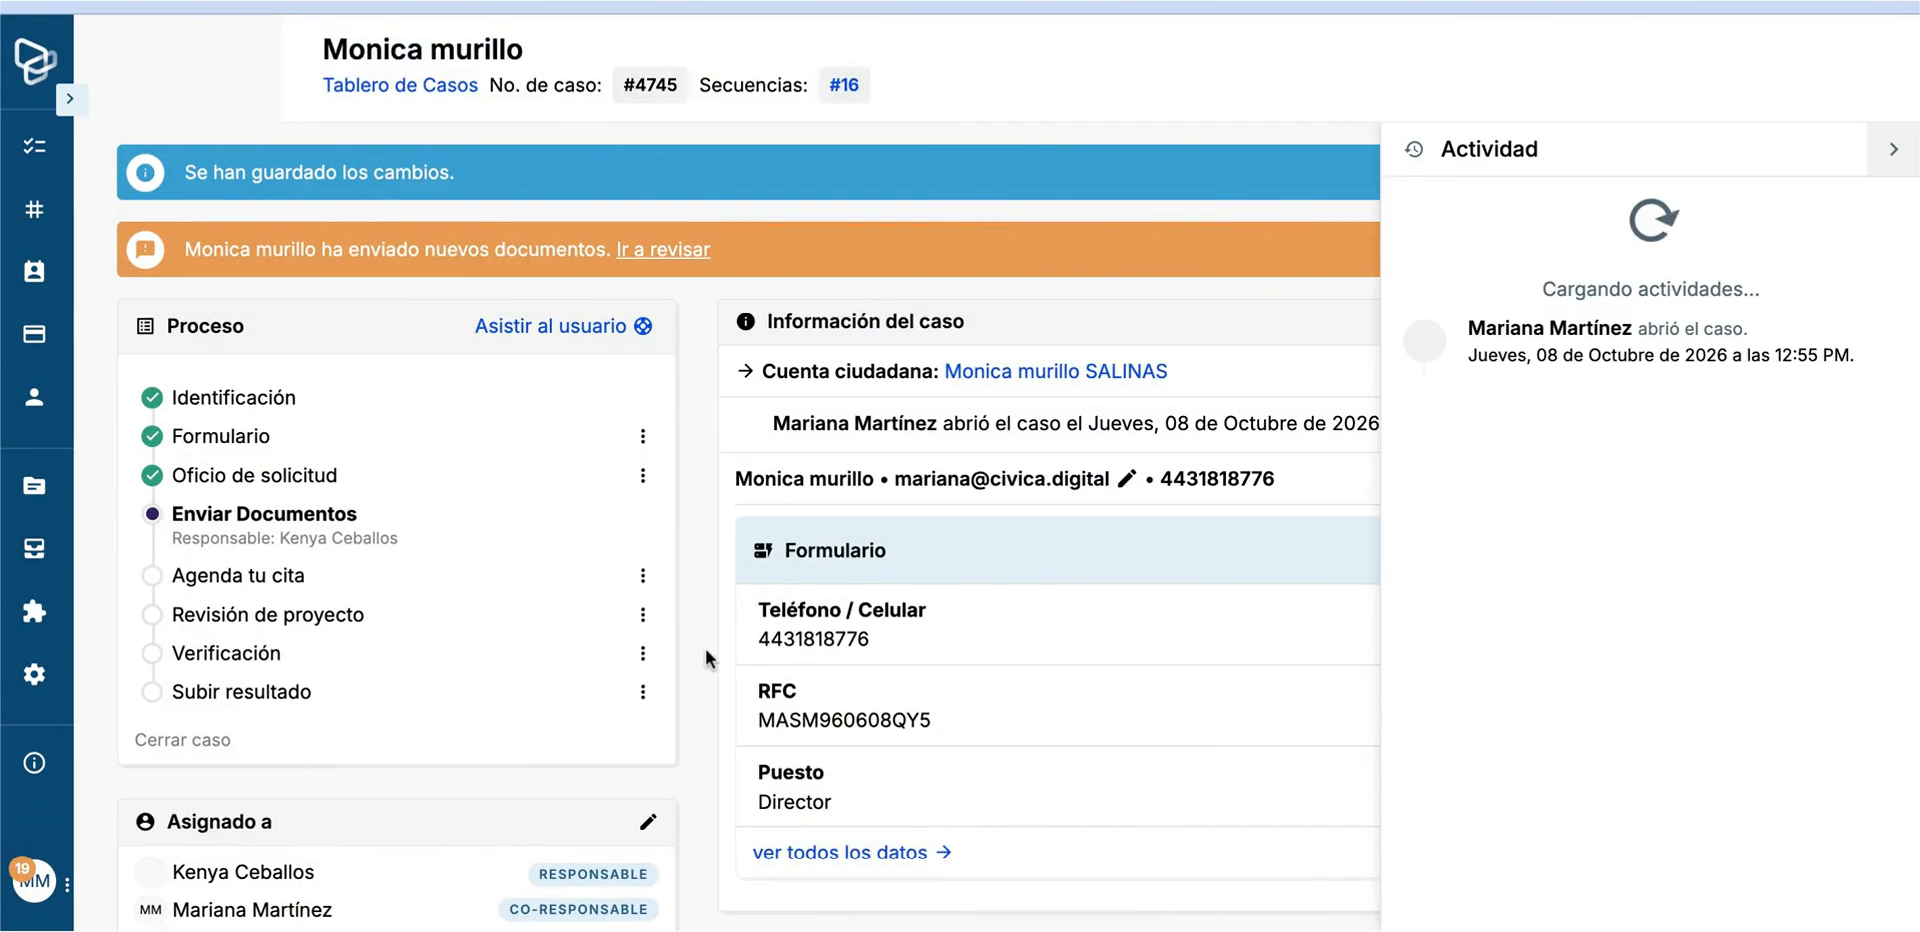The height and width of the screenshot is (932, 1920).
Task: Click the Subir resultado step circle
Action: [152, 692]
